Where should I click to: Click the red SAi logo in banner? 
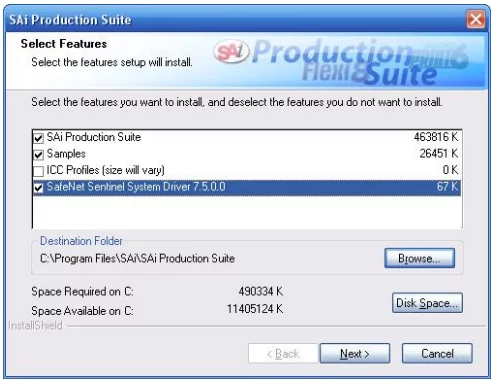click(231, 52)
